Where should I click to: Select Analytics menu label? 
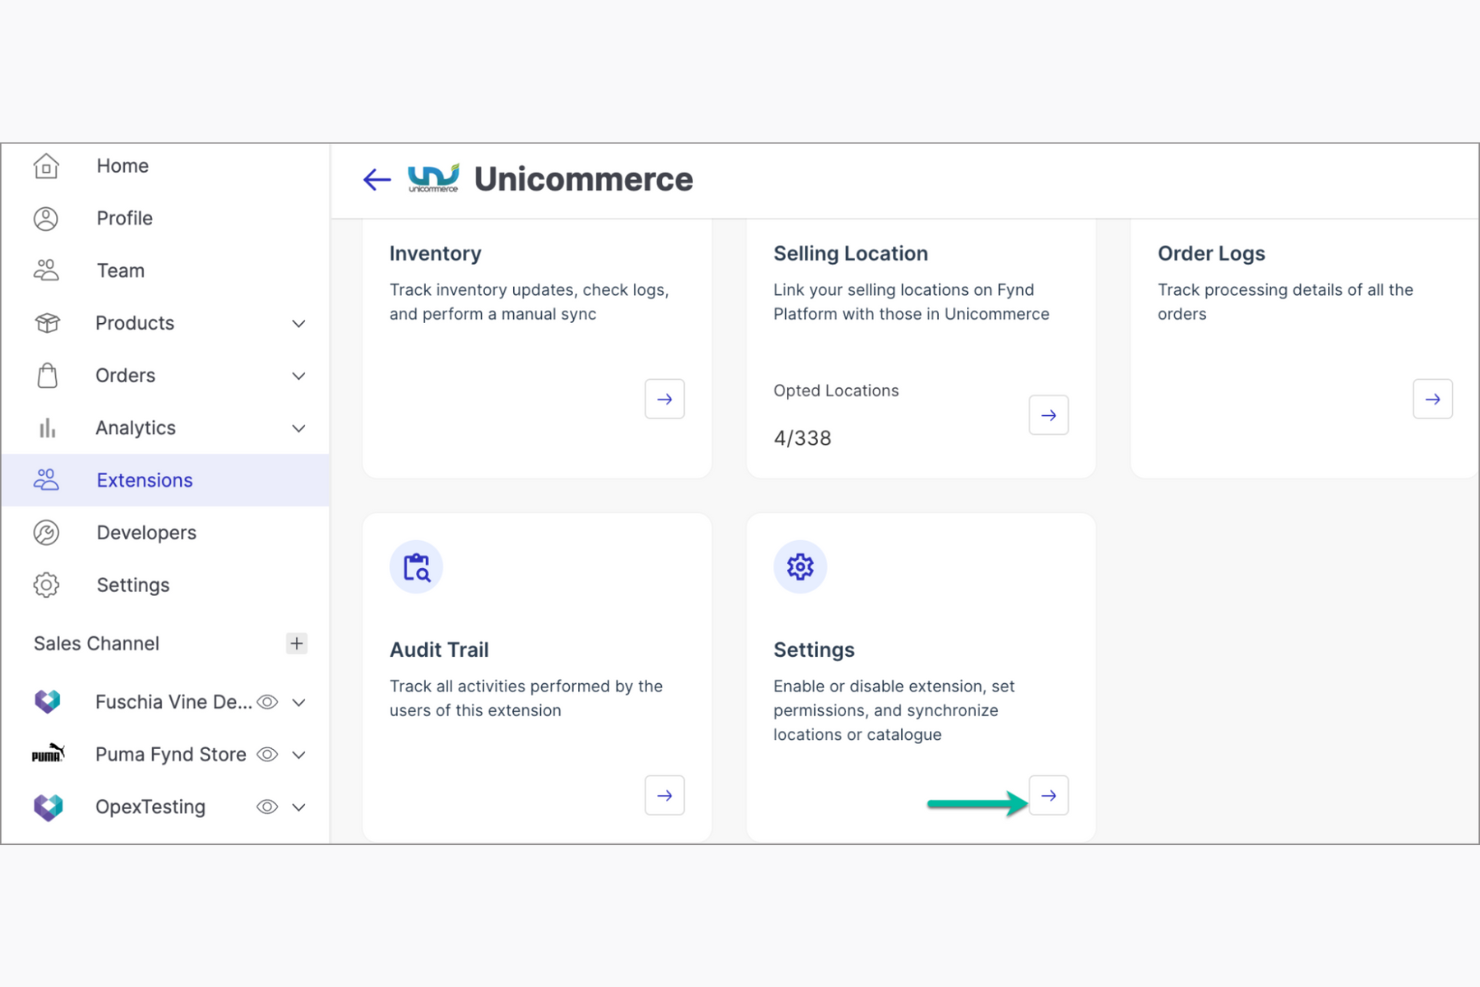coord(135,428)
